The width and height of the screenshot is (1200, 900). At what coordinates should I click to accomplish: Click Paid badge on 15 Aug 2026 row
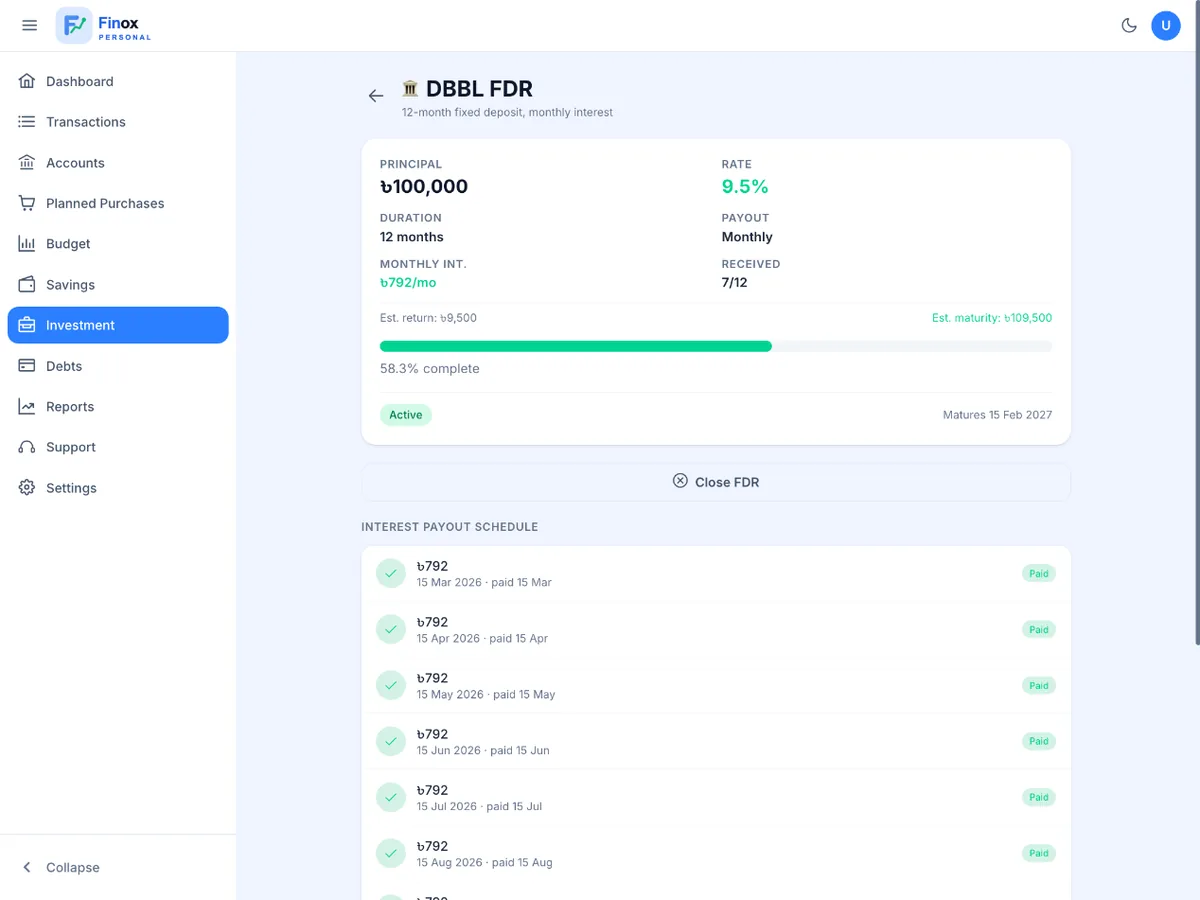point(1039,854)
